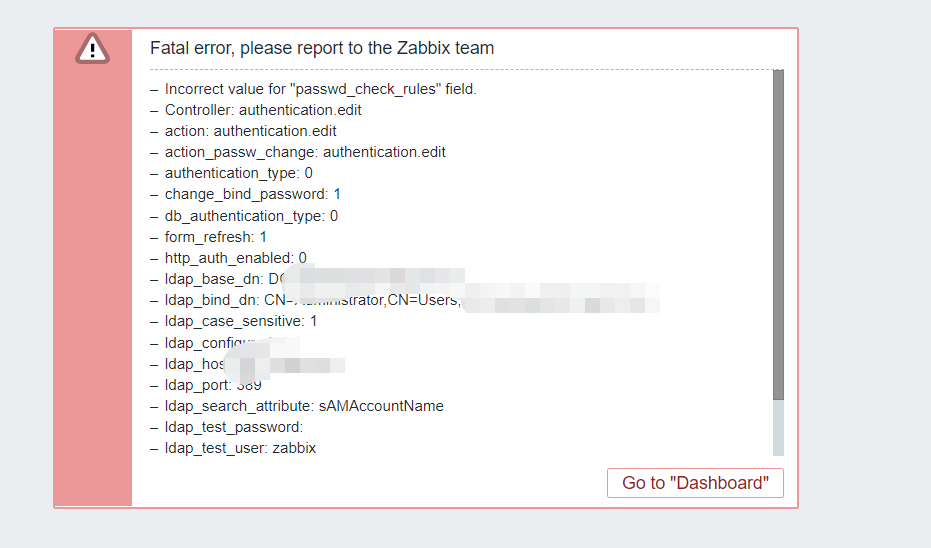Click the "passwd_check_rules" incorrect value line
The height and width of the screenshot is (548, 931).
click(320, 89)
